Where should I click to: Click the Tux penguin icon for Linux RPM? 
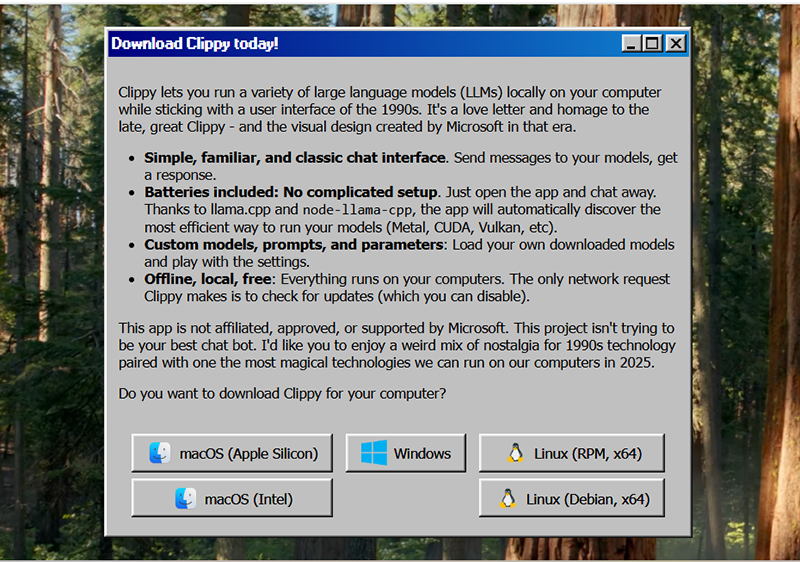(515, 453)
